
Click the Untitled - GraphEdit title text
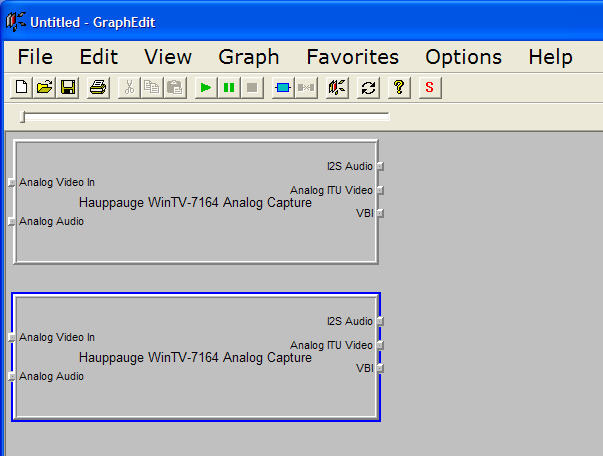coord(93,23)
